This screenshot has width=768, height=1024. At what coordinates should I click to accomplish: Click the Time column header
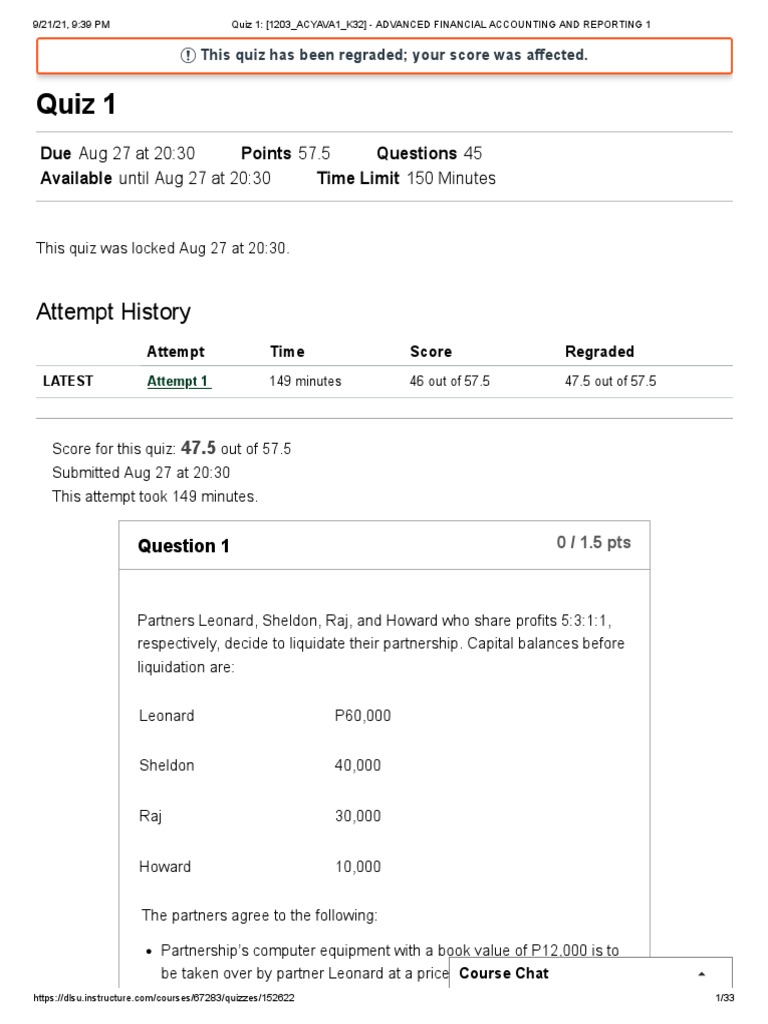click(x=287, y=352)
